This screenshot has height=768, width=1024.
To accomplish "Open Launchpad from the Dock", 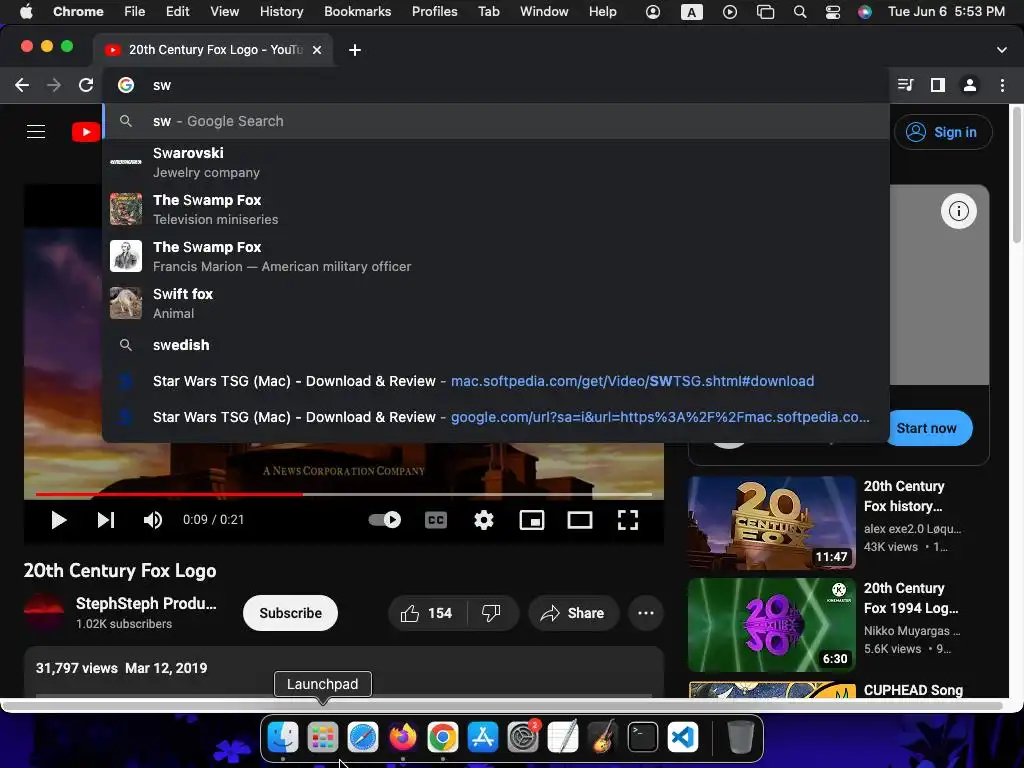I will click(x=323, y=737).
